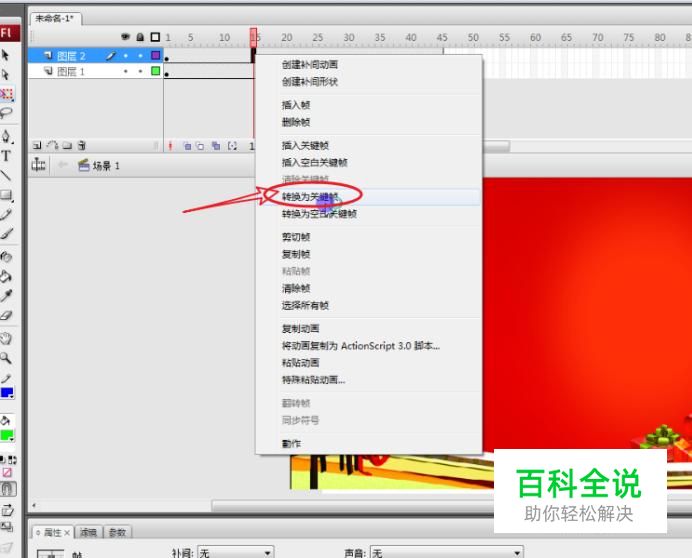Select the Selection (black arrow) tool
This screenshot has width=692, height=558.
[6, 55]
